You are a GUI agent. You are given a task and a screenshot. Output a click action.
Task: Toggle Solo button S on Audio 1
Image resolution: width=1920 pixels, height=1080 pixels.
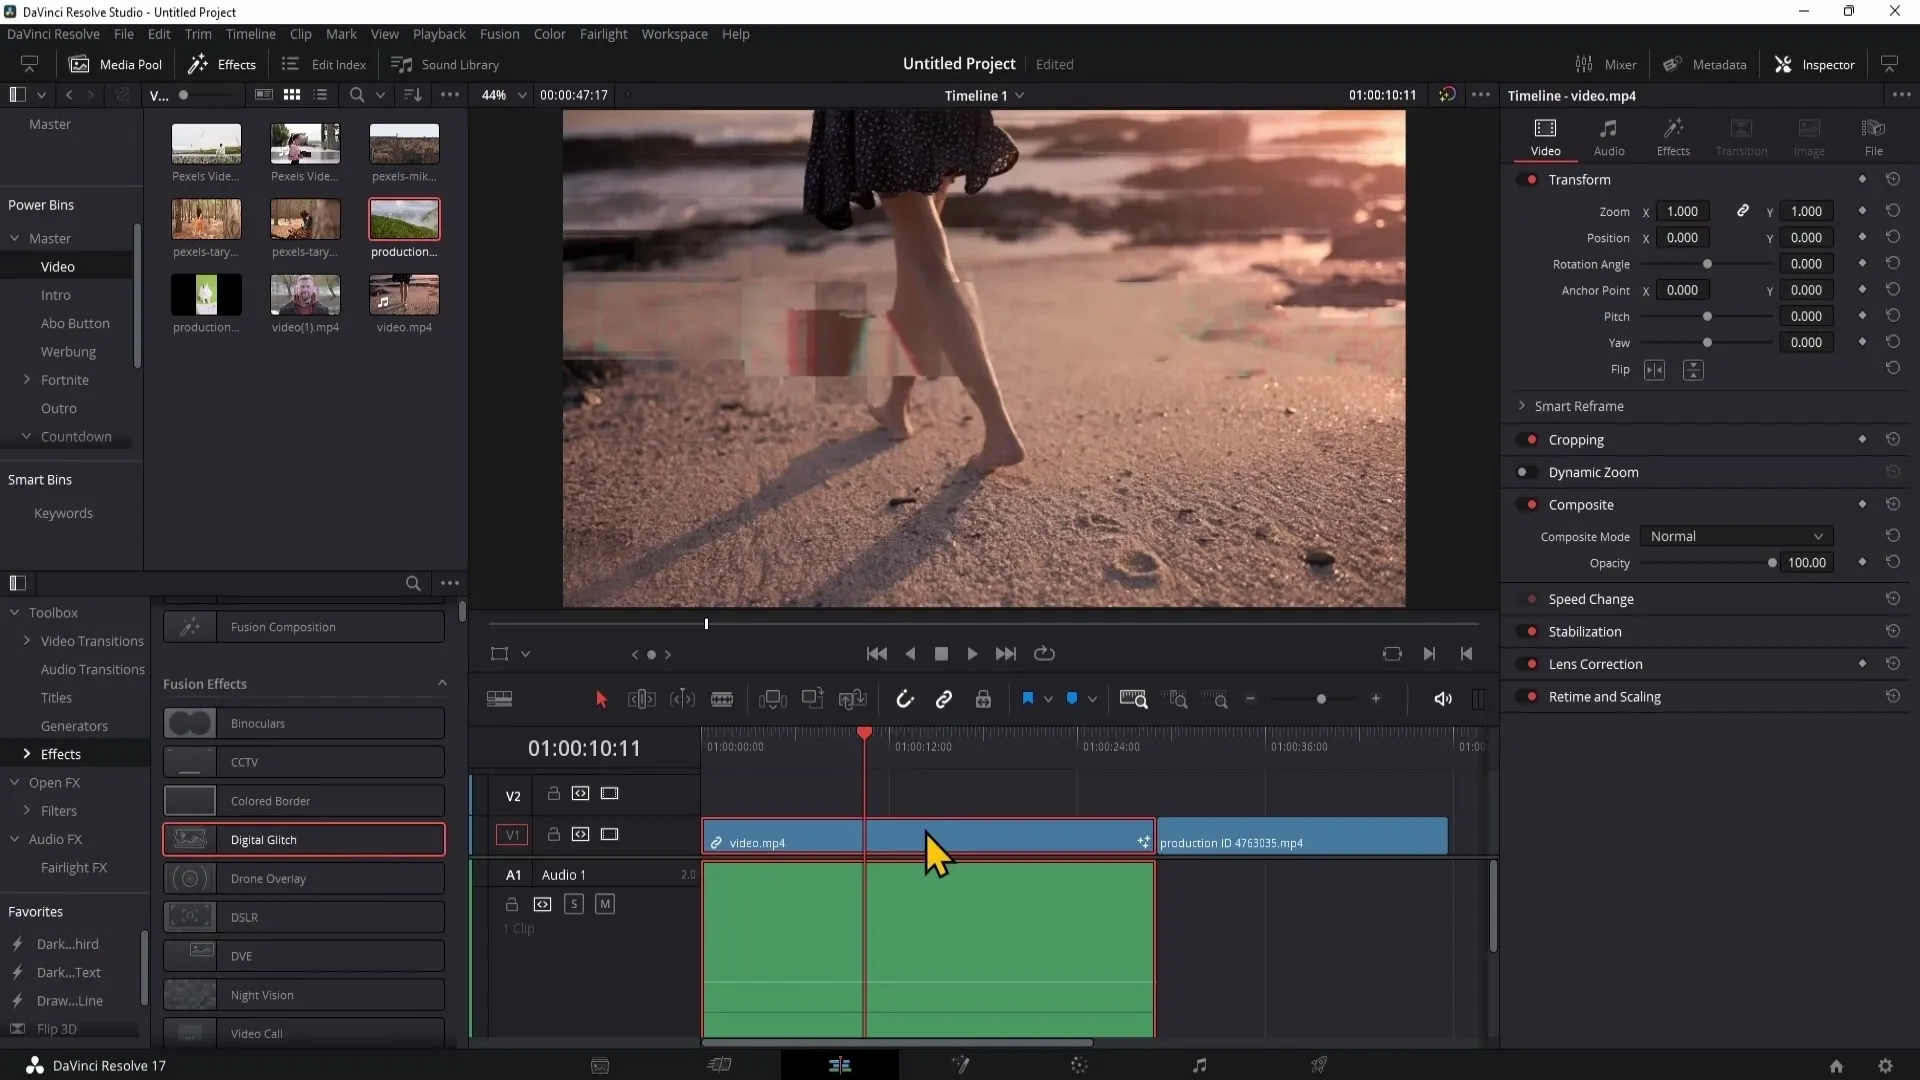(x=574, y=903)
